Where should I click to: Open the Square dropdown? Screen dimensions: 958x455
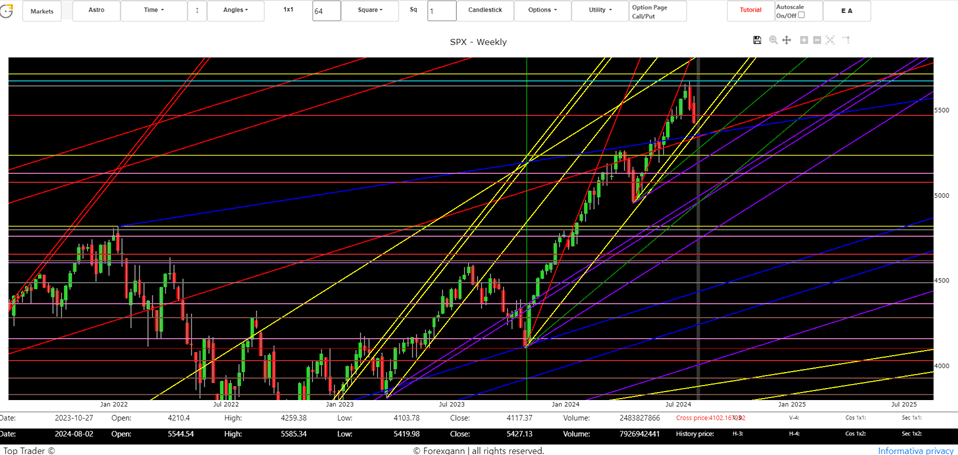pyautogui.click(x=370, y=11)
